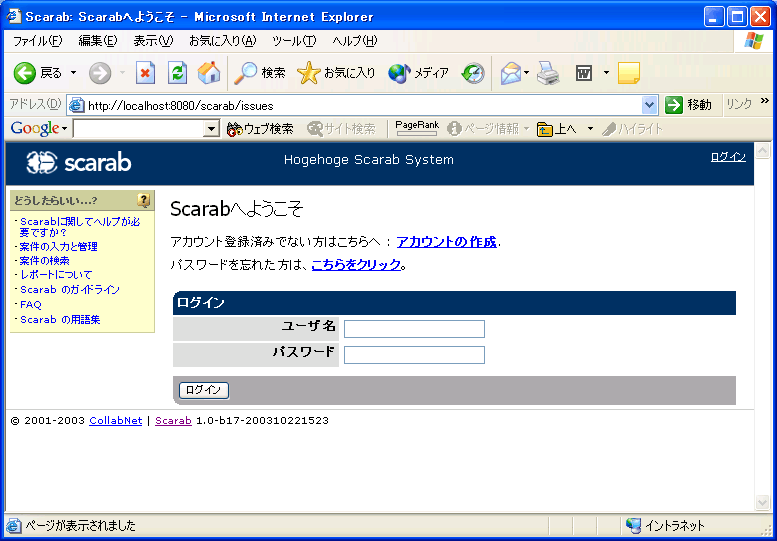Open the Favorites star panel in the toolbar
The width and height of the screenshot is (777, 541).
pos(308,73)
